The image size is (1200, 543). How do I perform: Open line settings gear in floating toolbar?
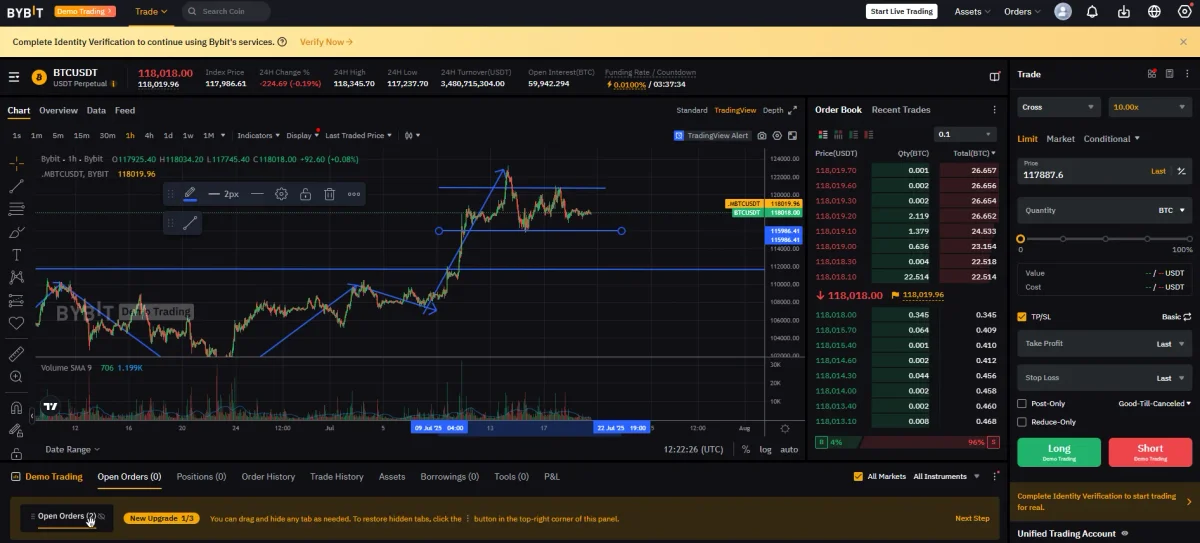281,194
